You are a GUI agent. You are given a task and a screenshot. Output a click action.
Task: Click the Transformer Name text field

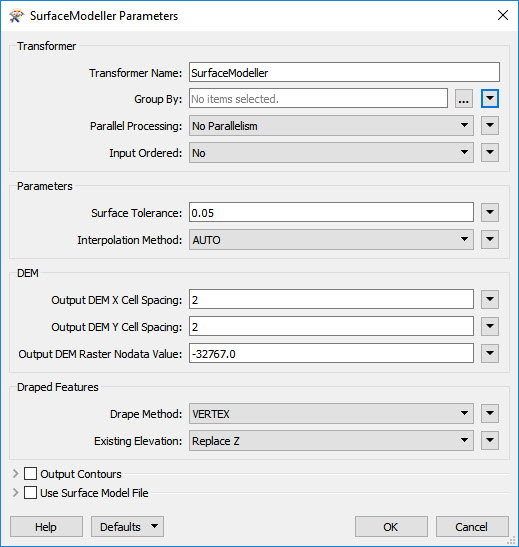[344, 72]
